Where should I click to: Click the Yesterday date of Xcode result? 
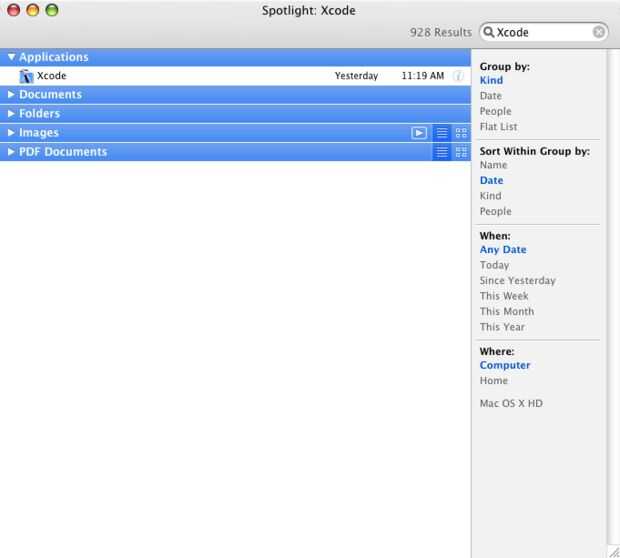(x=356, y=76)
